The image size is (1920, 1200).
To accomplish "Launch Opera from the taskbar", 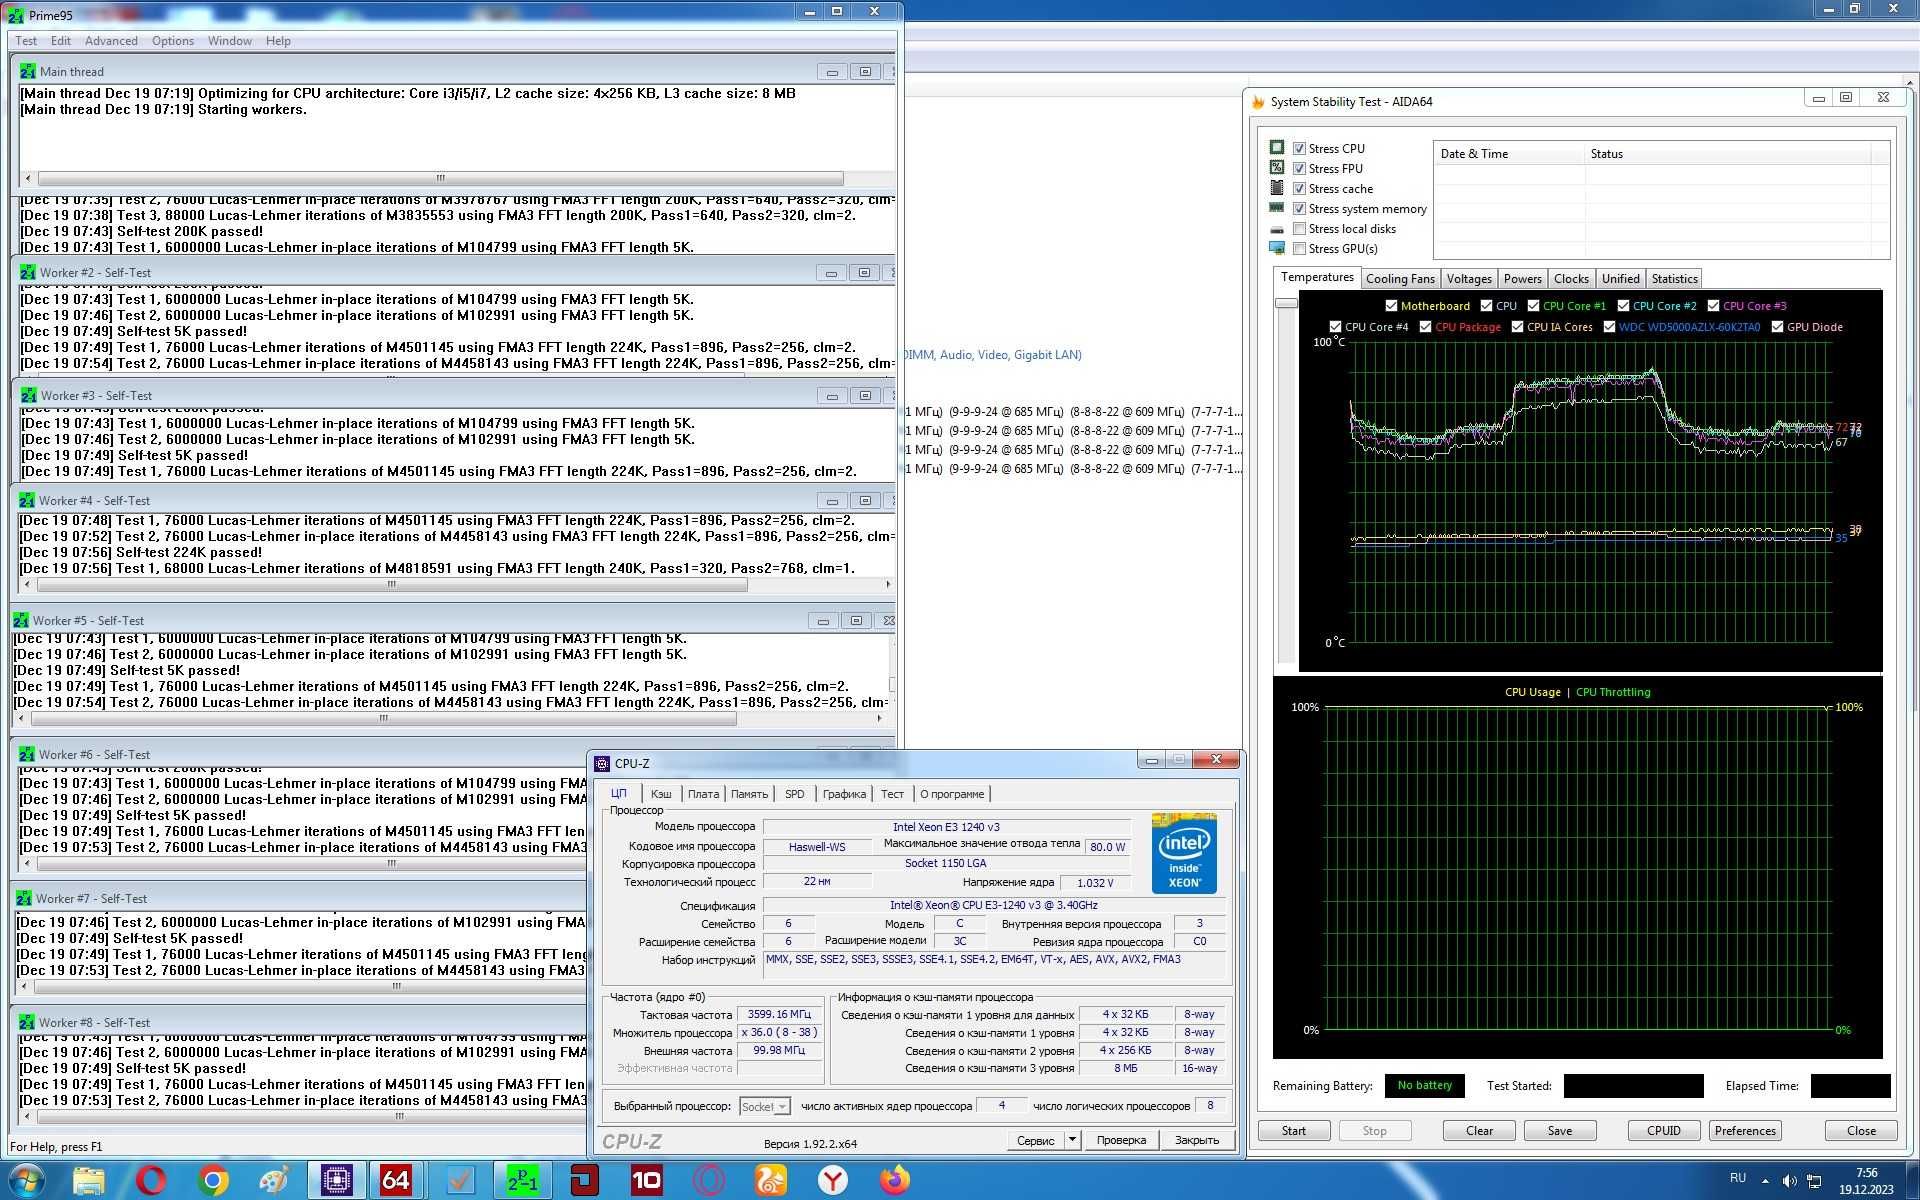I will coord(151,1181).
